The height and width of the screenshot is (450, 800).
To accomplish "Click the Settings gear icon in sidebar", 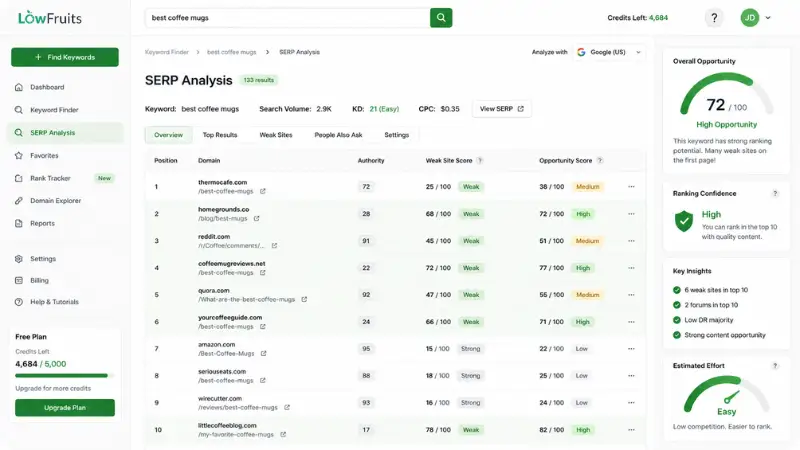I will (19, 259).
